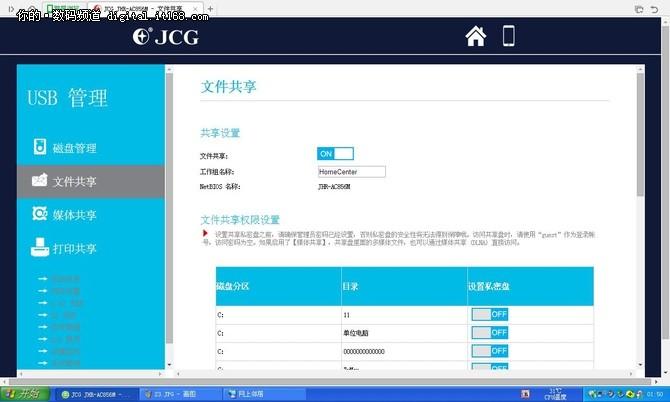Click the disk icon beside 磁盘管理

pyautogui.click(x=40, y=147)
